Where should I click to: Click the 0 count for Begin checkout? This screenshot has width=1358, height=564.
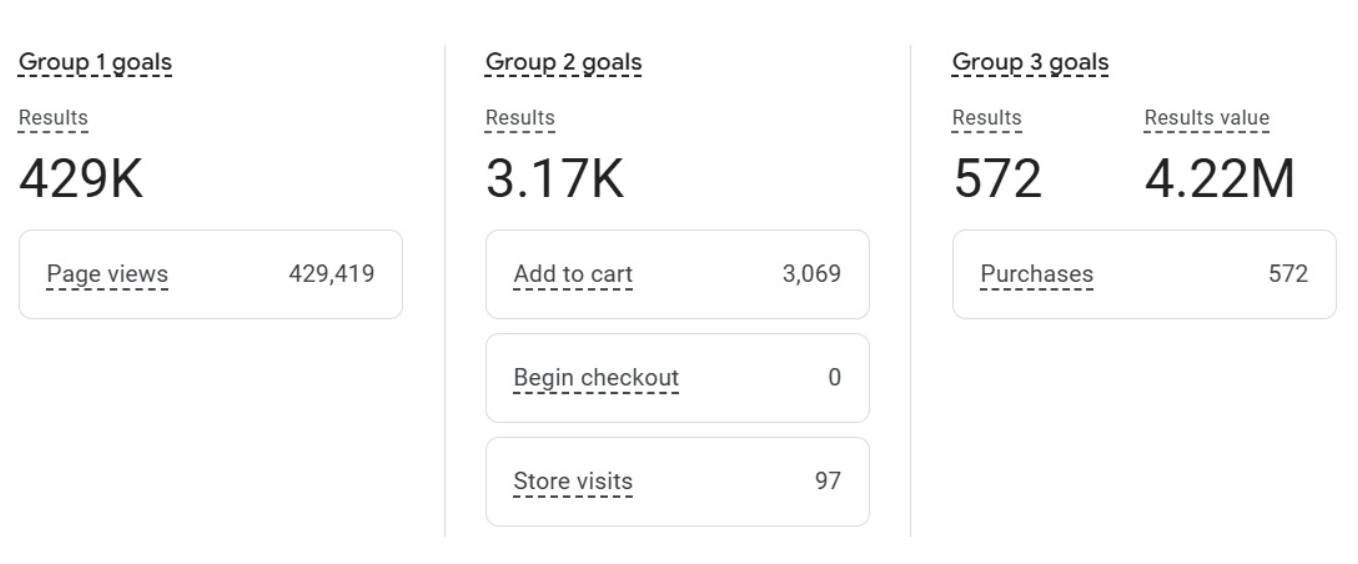(x=834, y=378)
